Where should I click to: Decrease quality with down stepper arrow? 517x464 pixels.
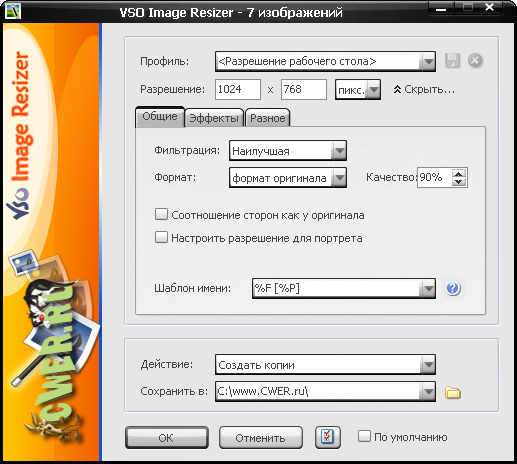[x=459, y=182]
